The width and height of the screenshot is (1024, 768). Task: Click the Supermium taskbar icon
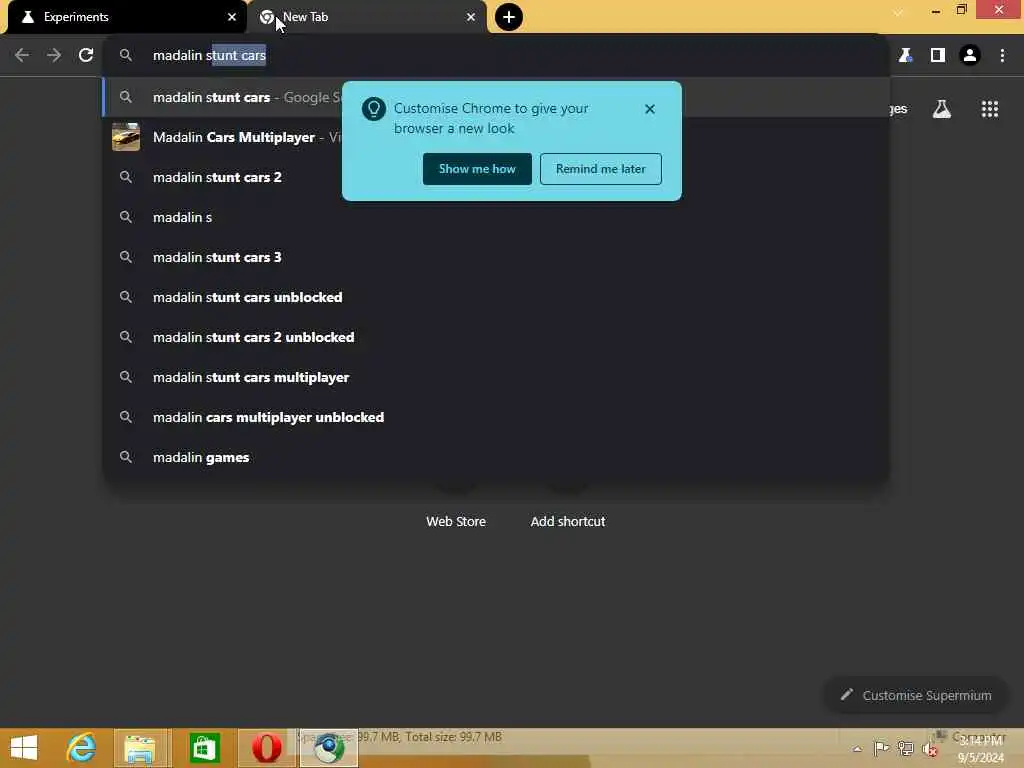tap(329, 748)
